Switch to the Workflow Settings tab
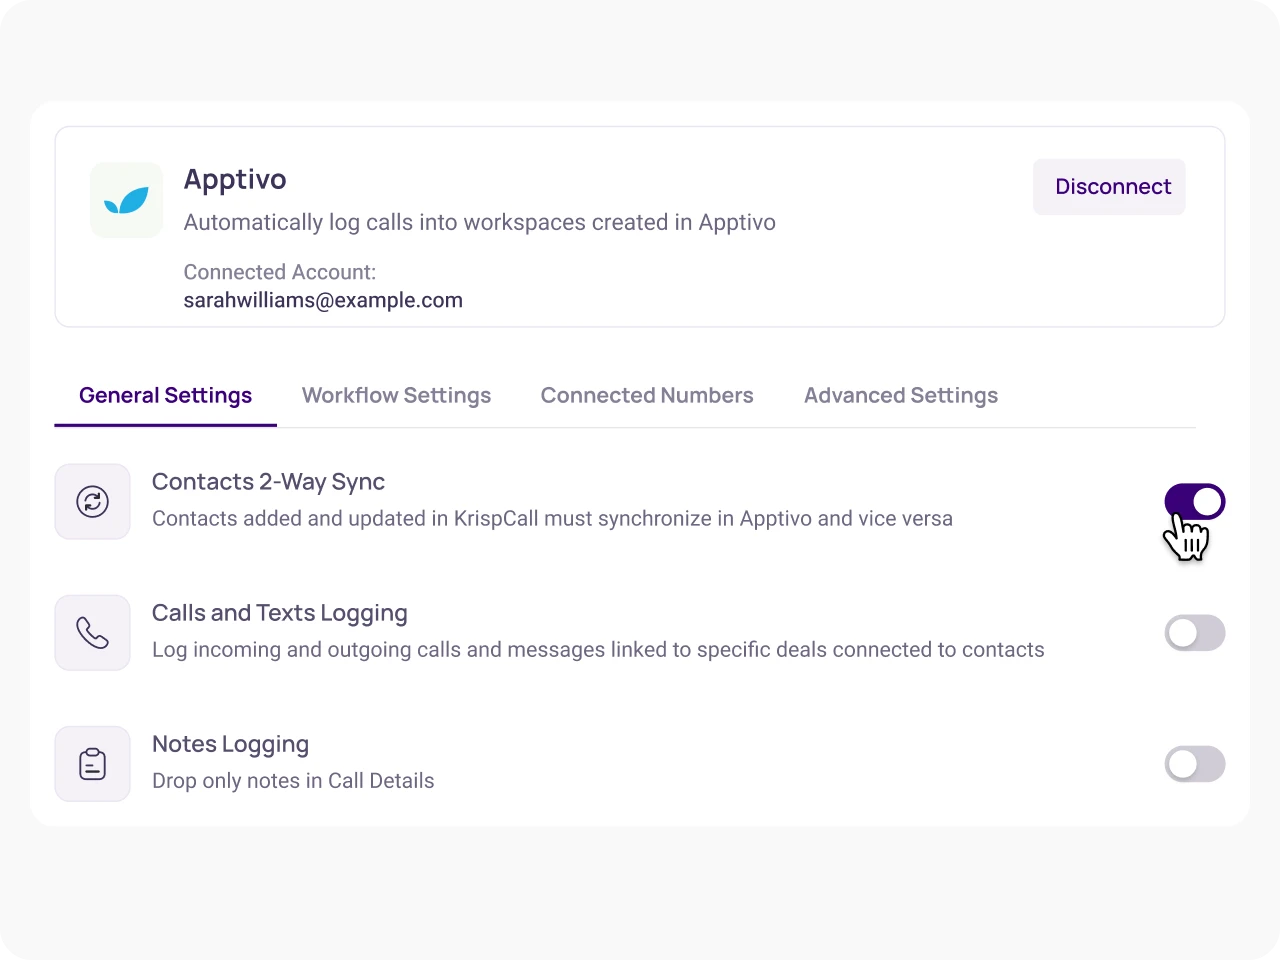 pyautogui.click(x=397, y=396)
